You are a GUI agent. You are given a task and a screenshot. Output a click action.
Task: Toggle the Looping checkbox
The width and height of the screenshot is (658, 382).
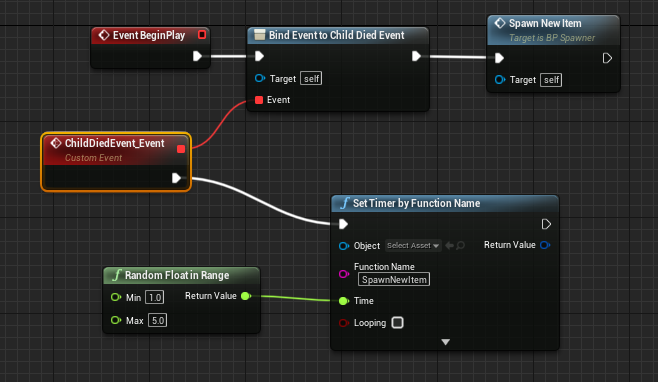click(x=397, y=322)
